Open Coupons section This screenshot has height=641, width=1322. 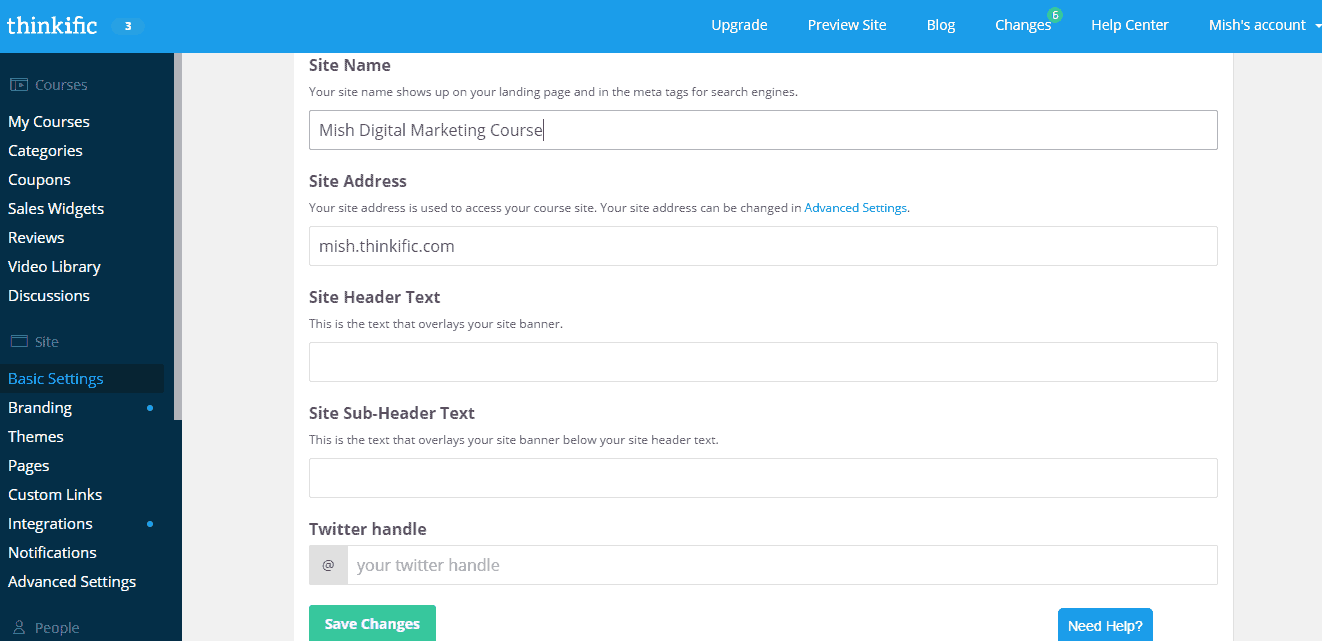pyautogui.click(x=39, y=180)
